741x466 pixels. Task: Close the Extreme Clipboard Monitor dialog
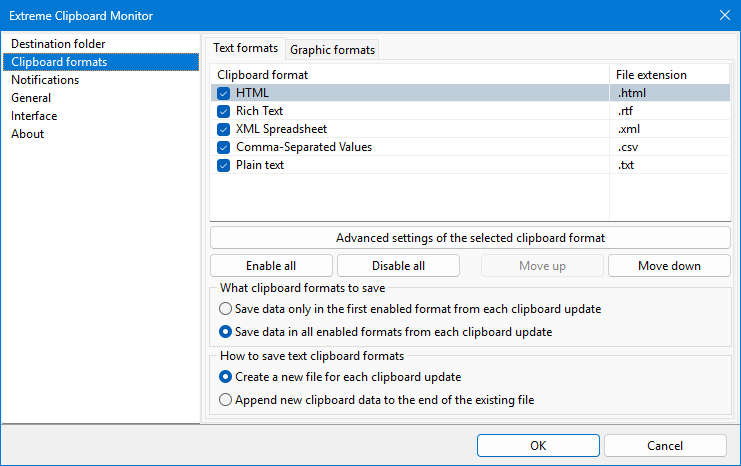pyautogui.click(x=724, y=15)
